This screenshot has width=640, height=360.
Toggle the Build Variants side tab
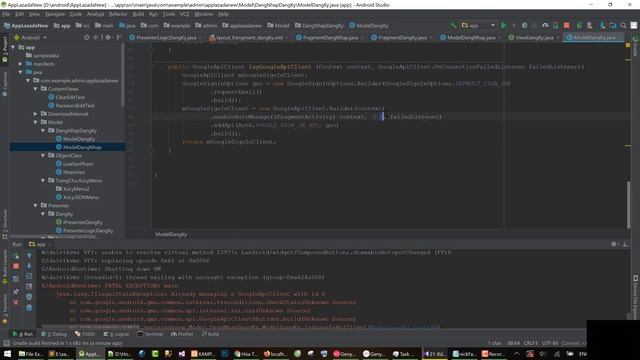click(4, 267)
